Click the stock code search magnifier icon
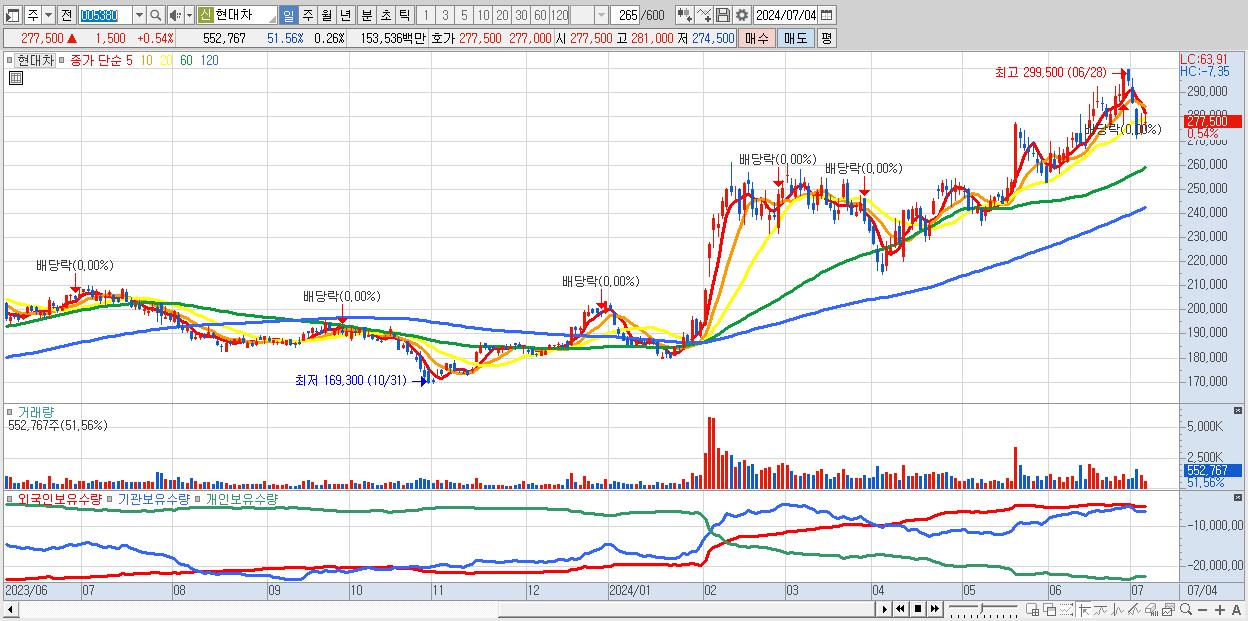1248x621 pixels. point(156,15)
